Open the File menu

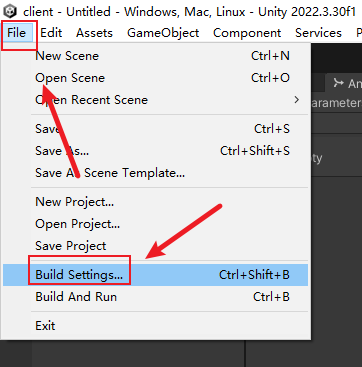[17, 33]
